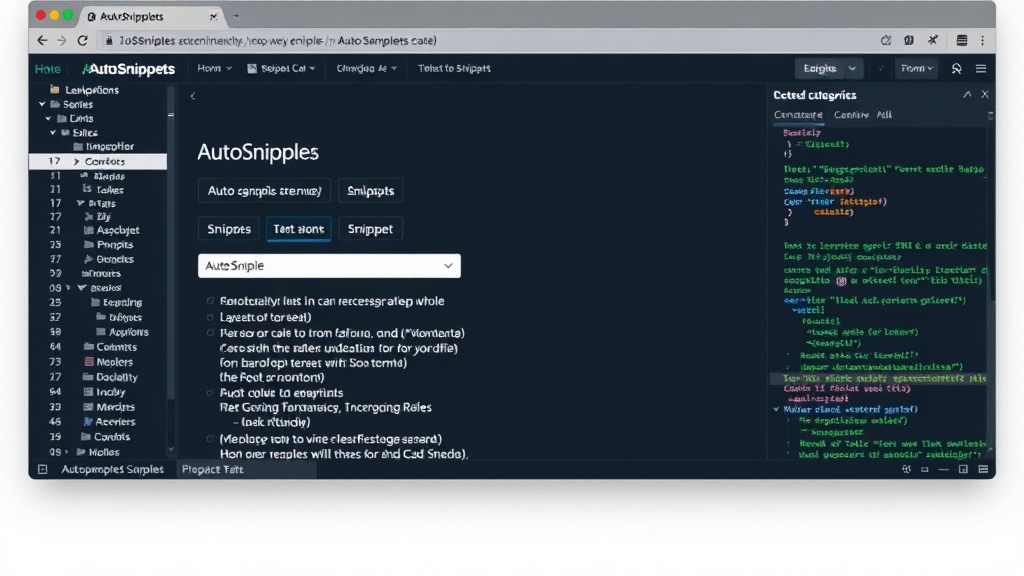Click the search icon in the app header
The width and height of the screenshot is (1024, 576).
[957, 69]
